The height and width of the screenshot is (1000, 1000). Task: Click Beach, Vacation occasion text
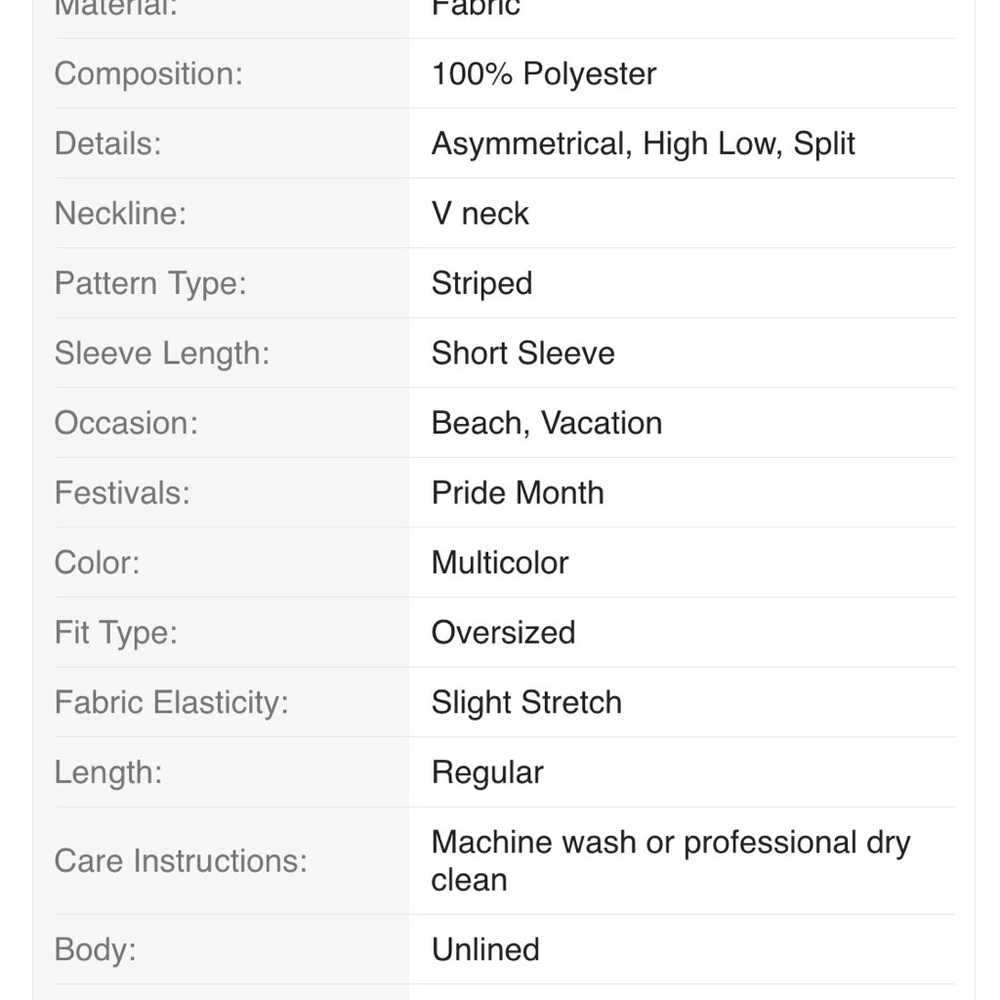point(547,423)
